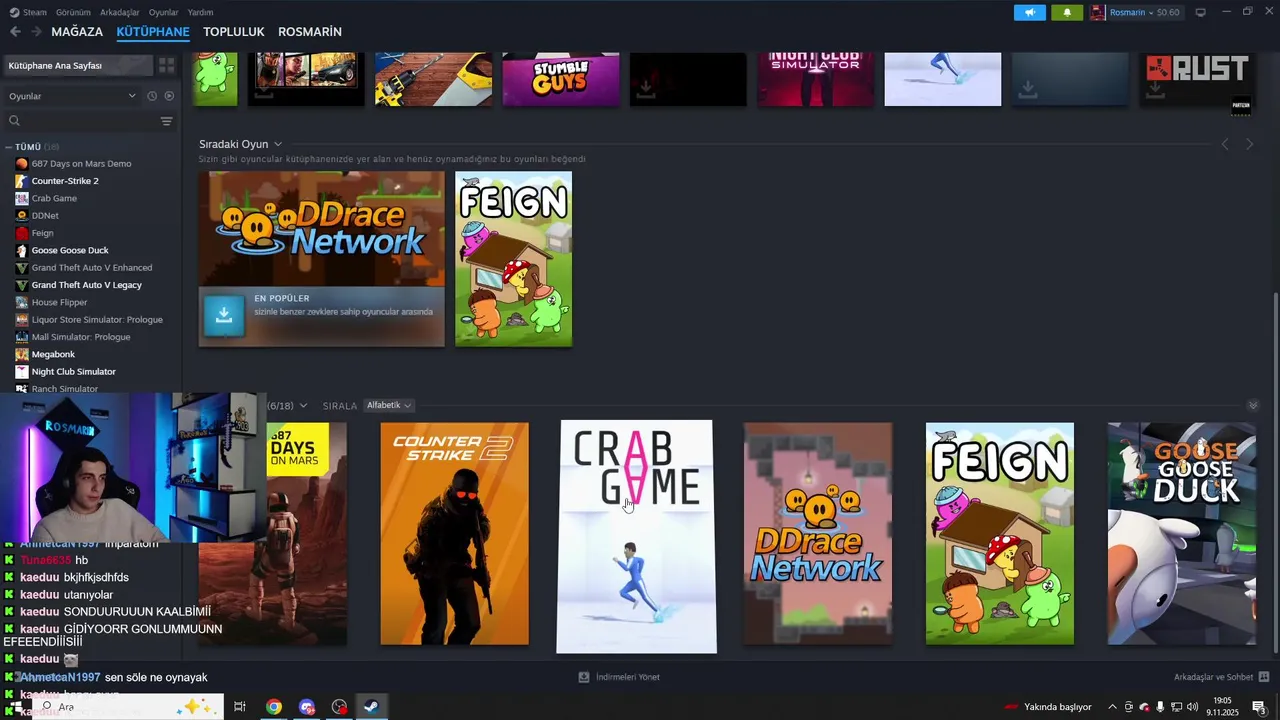Open the Alfabetik sort dropdown
The height and width of the screenshot is (720, 1280).
(x=389, y=405)
